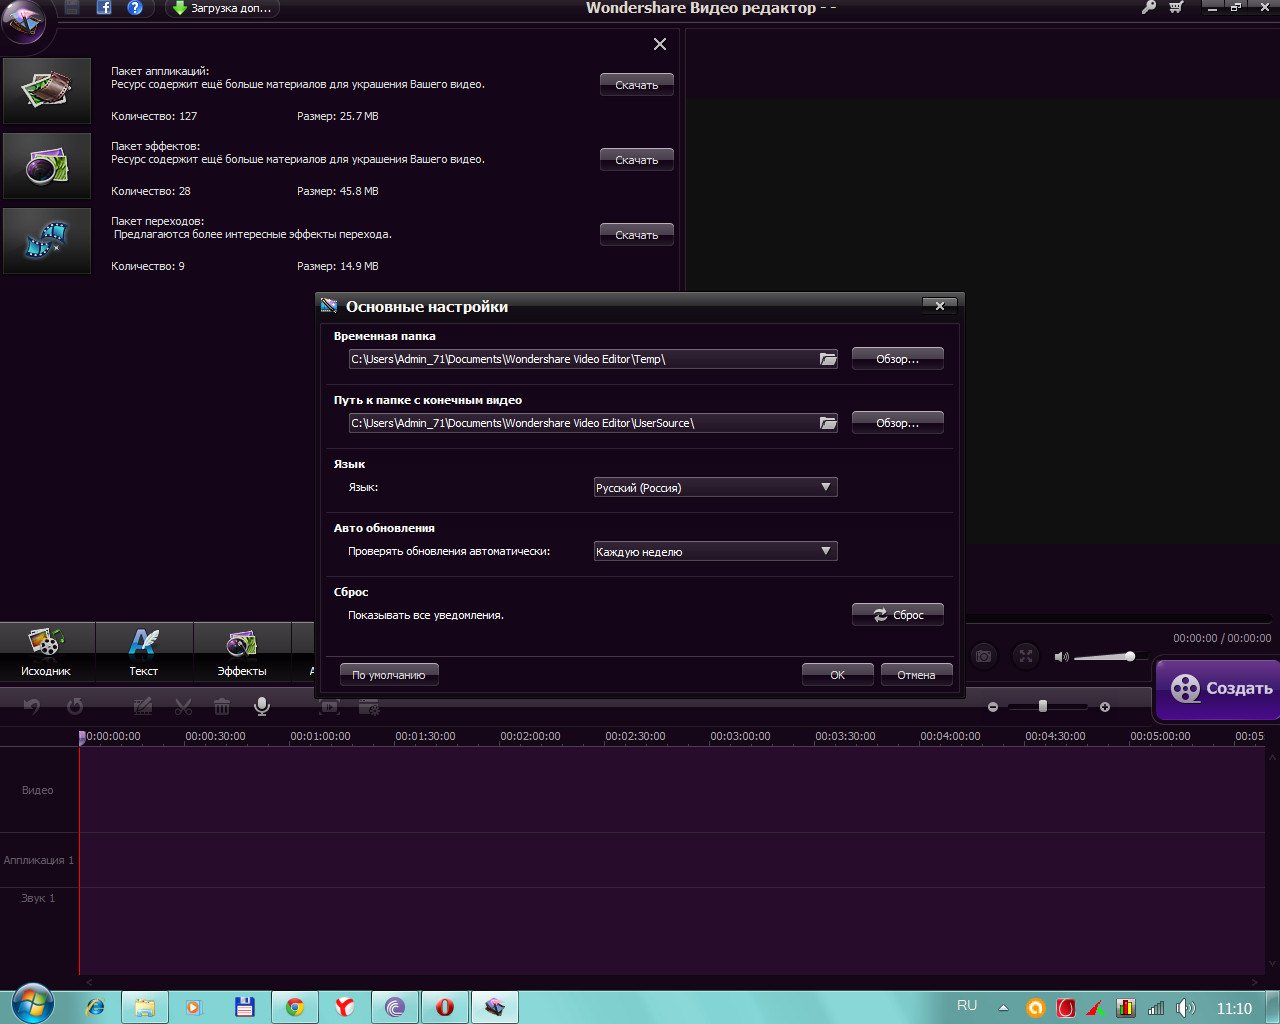Click the 'Загрузка доп...' download button
This screenshot has height=1024, width=1280.
(222, 8)
